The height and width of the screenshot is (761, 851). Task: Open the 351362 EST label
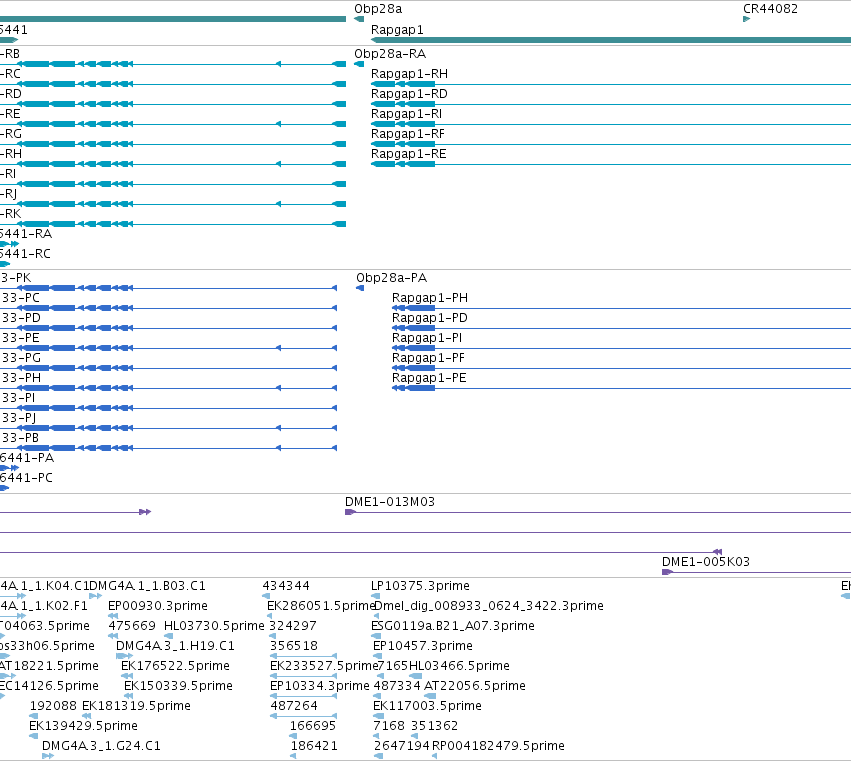(434, 727)
